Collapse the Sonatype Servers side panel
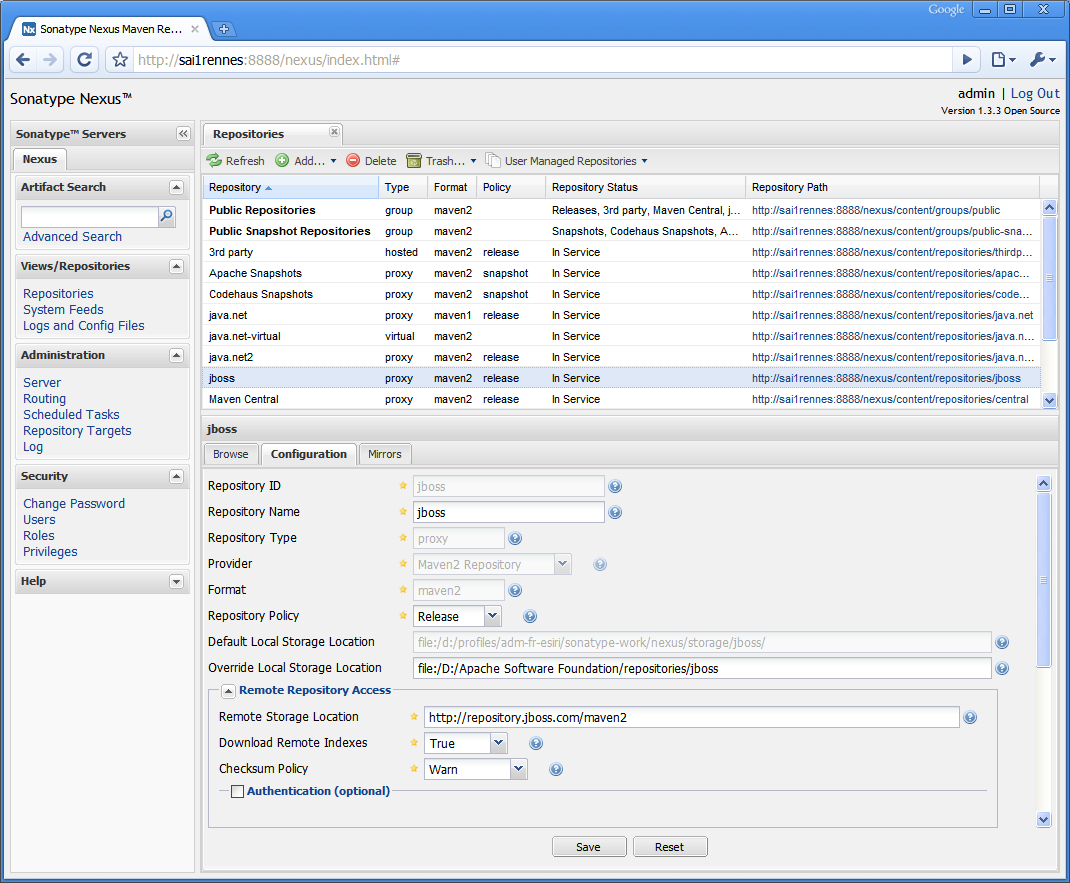The image size is (1070, 883). point(183,134)
